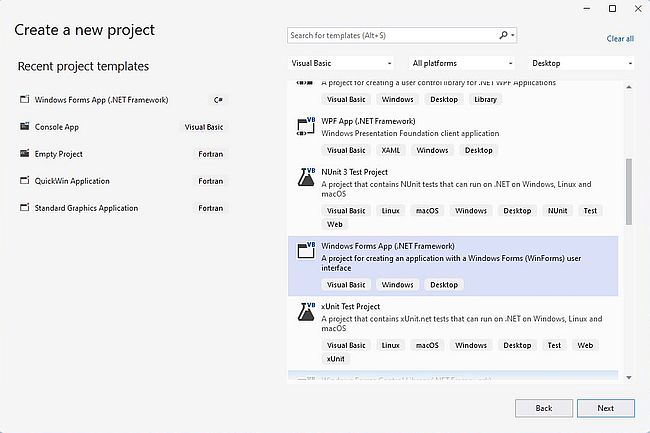The image size is (650, 433).
Task: Open the Visual Basic language filter dropdown
Action: click(x=340, y=63)
